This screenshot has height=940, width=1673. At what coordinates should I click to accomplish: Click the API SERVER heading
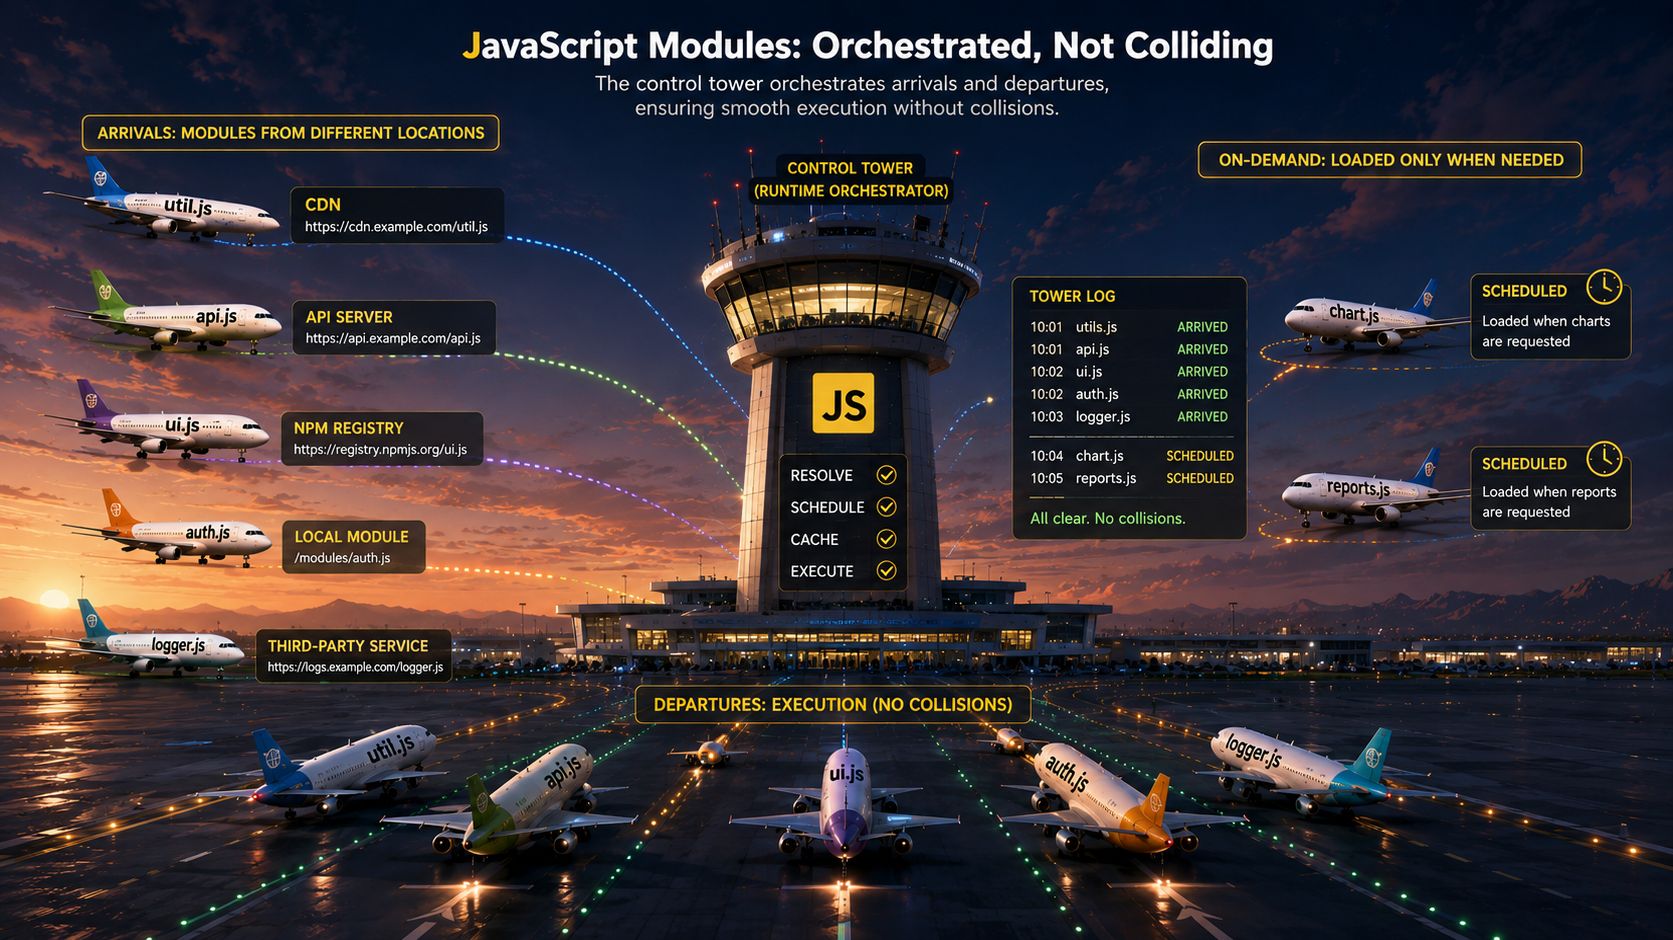coord(349,317)
